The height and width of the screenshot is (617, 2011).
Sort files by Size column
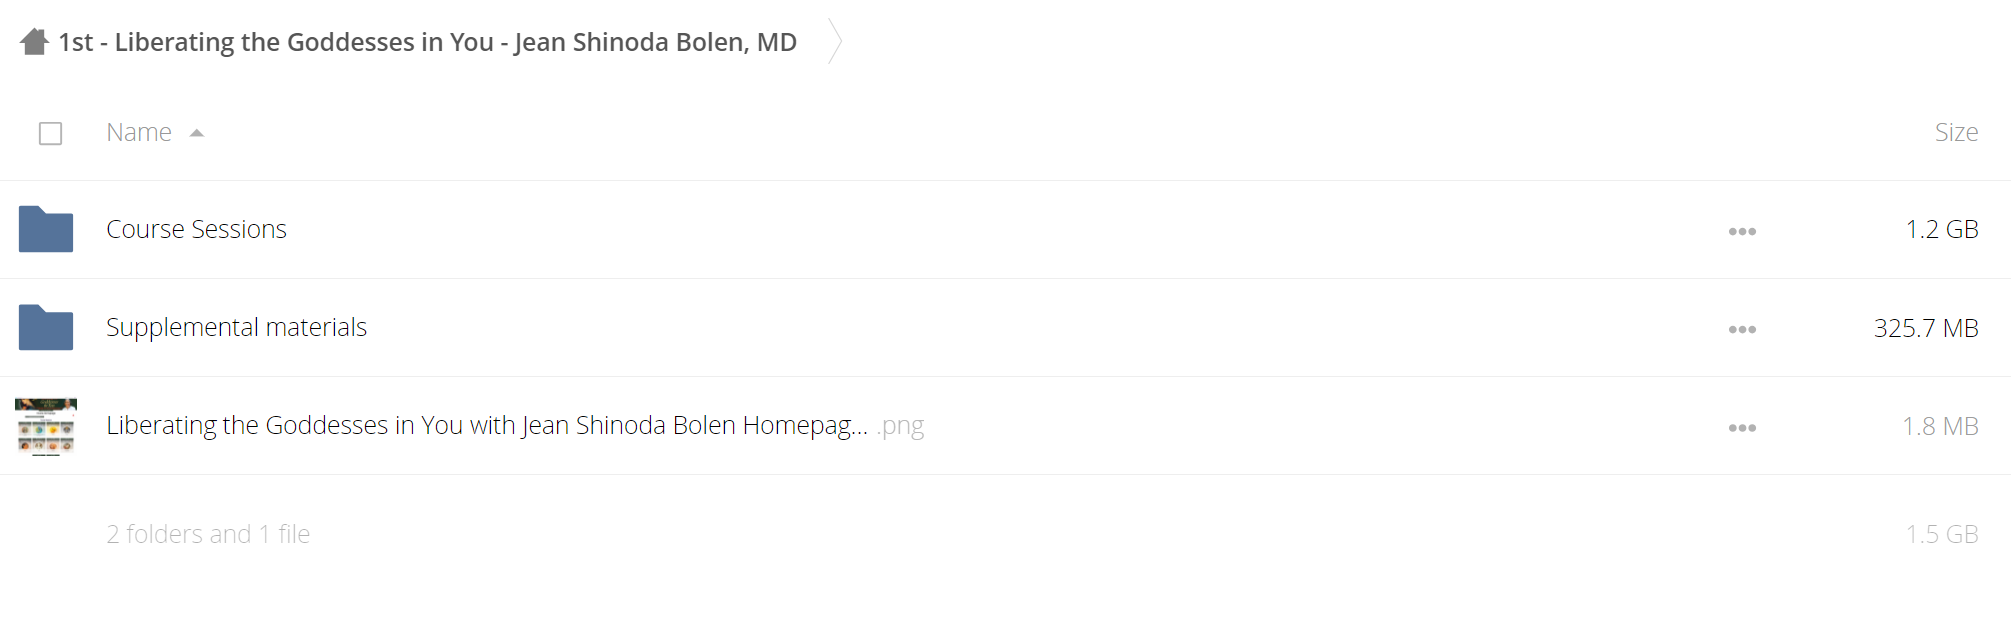pos(1956,132)
